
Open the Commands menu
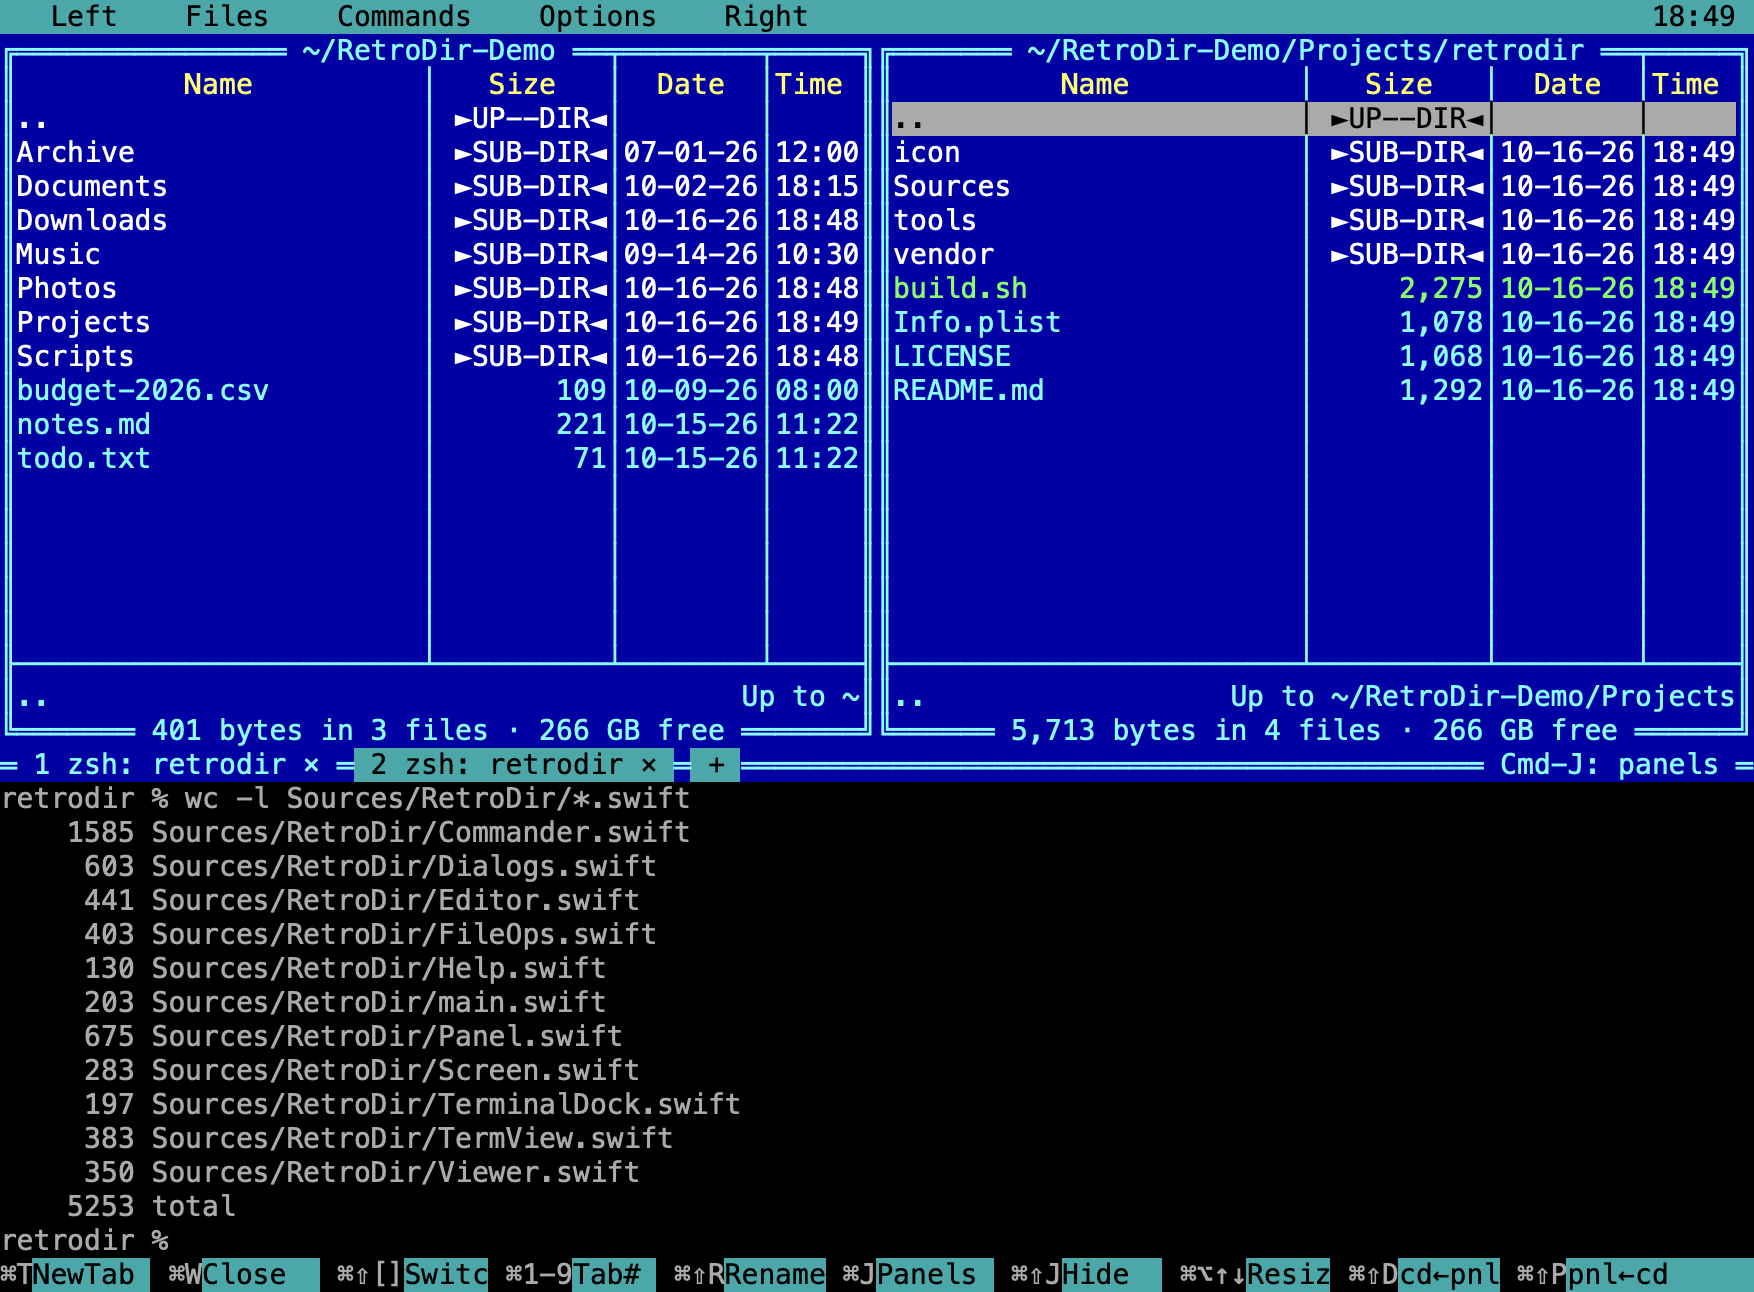pos(403,16)
